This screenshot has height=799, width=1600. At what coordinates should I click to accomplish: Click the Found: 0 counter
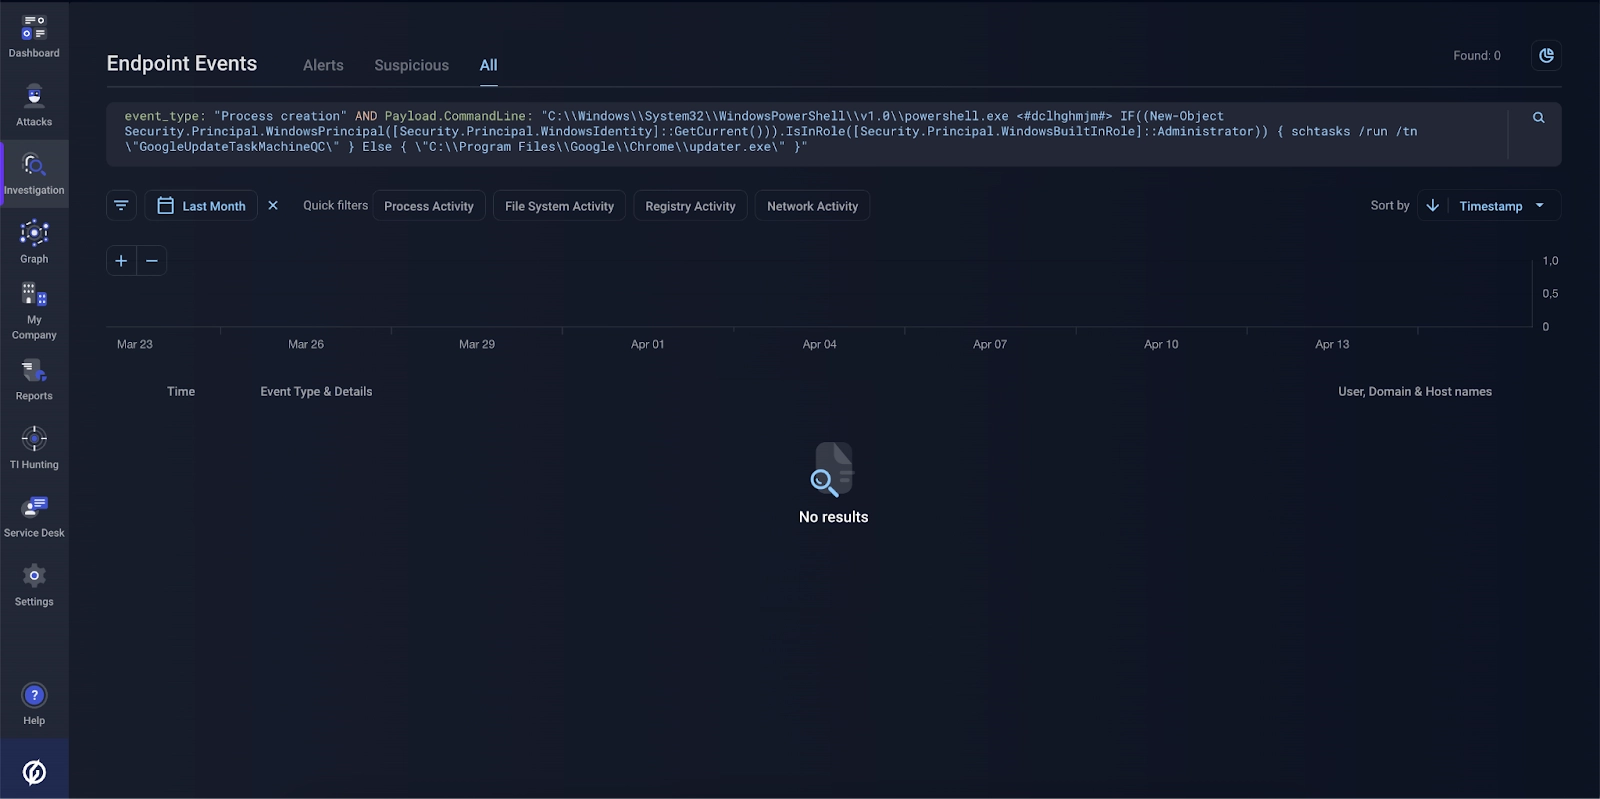click(x=1477, y=56)
